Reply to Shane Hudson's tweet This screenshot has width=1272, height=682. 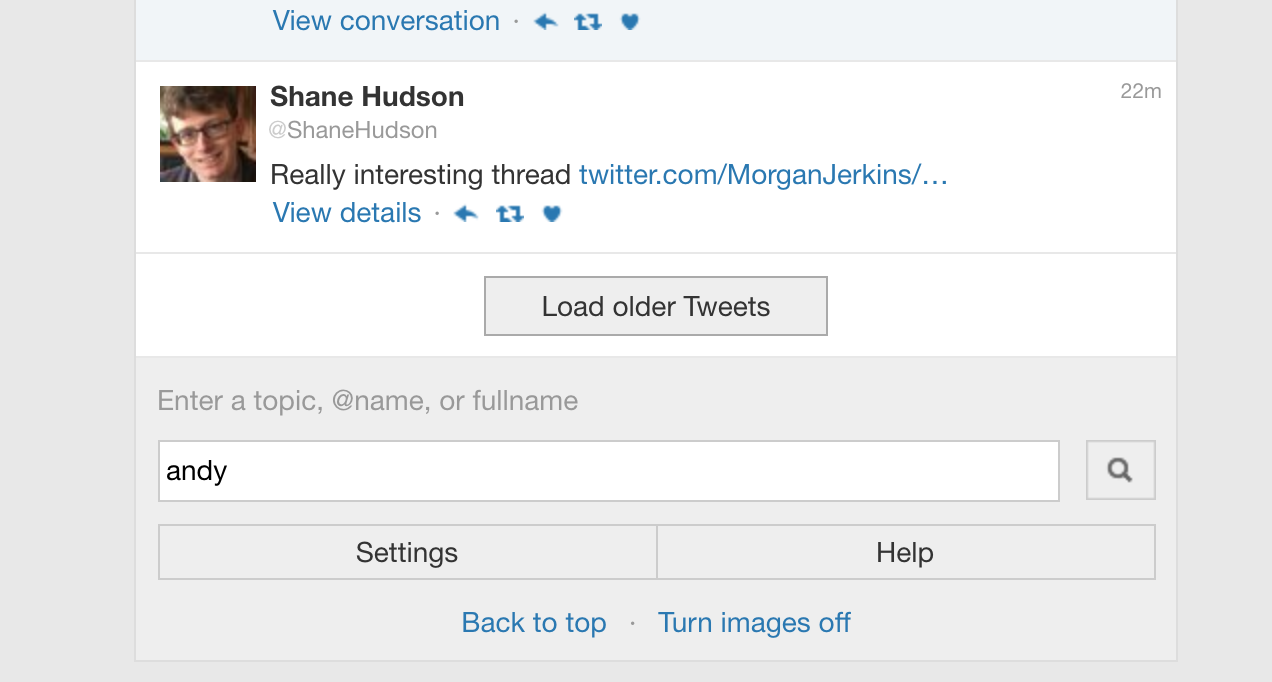pyautogui.click(x=466, y=213)
